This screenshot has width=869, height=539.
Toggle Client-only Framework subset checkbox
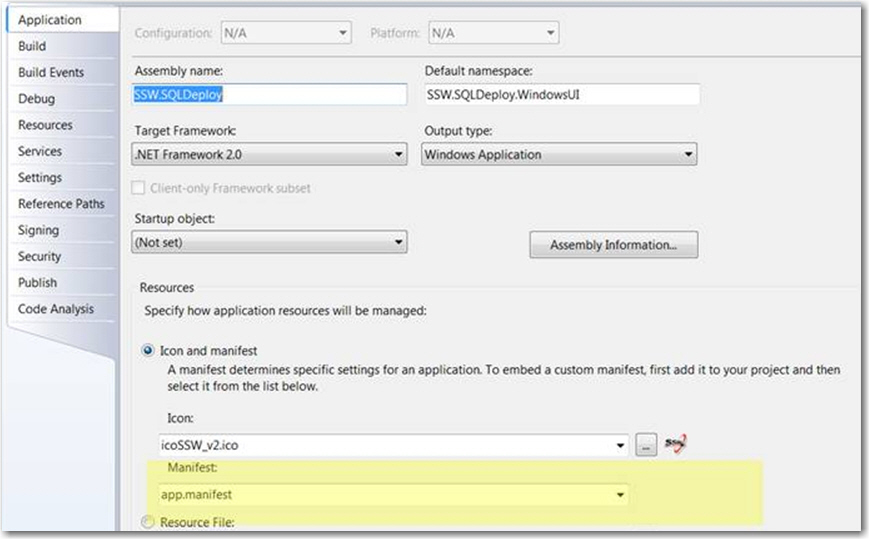tap(141, 188)
